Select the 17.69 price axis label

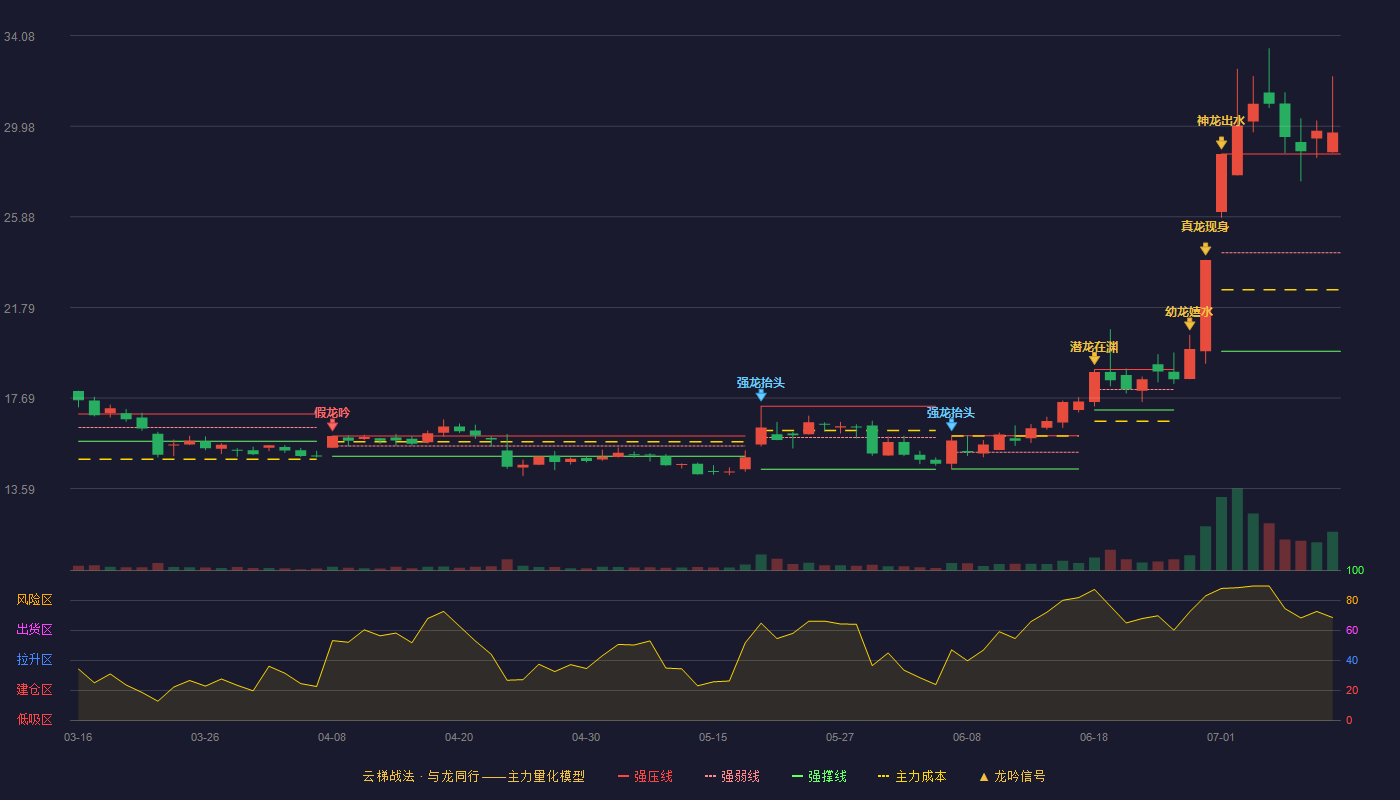(x=19, y=399)
